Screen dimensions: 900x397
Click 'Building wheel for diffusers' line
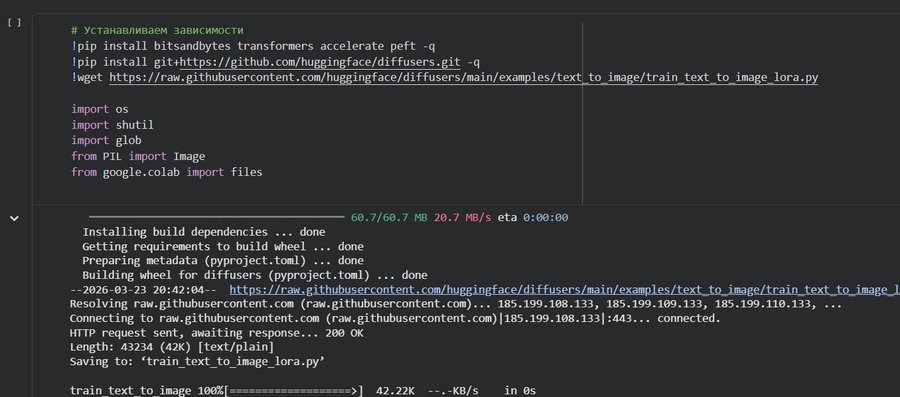pos(255,275)
